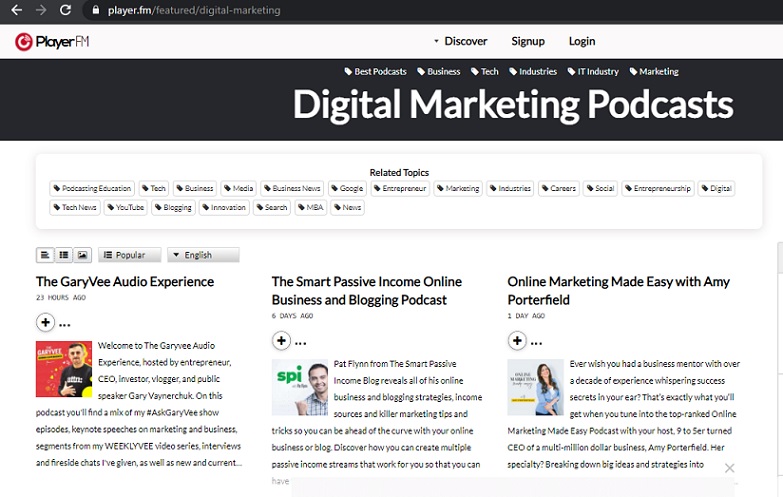Click the player.fm URL in the address bar
The width and height of the screenshot is (783, 497).
pyautogui.click(x=194, y=10)
